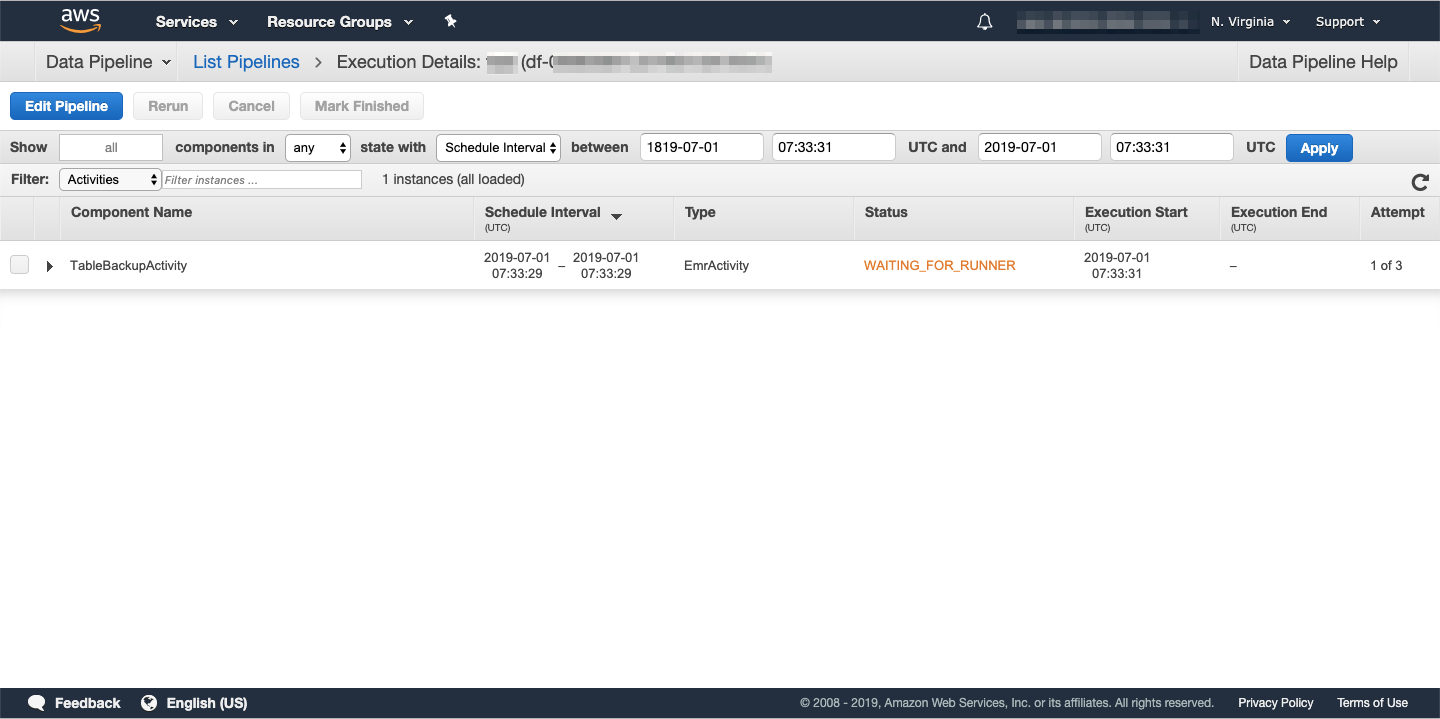Sort by Attempt column header
Screen dimensions: 1440x719
[x=1397, y=212]
